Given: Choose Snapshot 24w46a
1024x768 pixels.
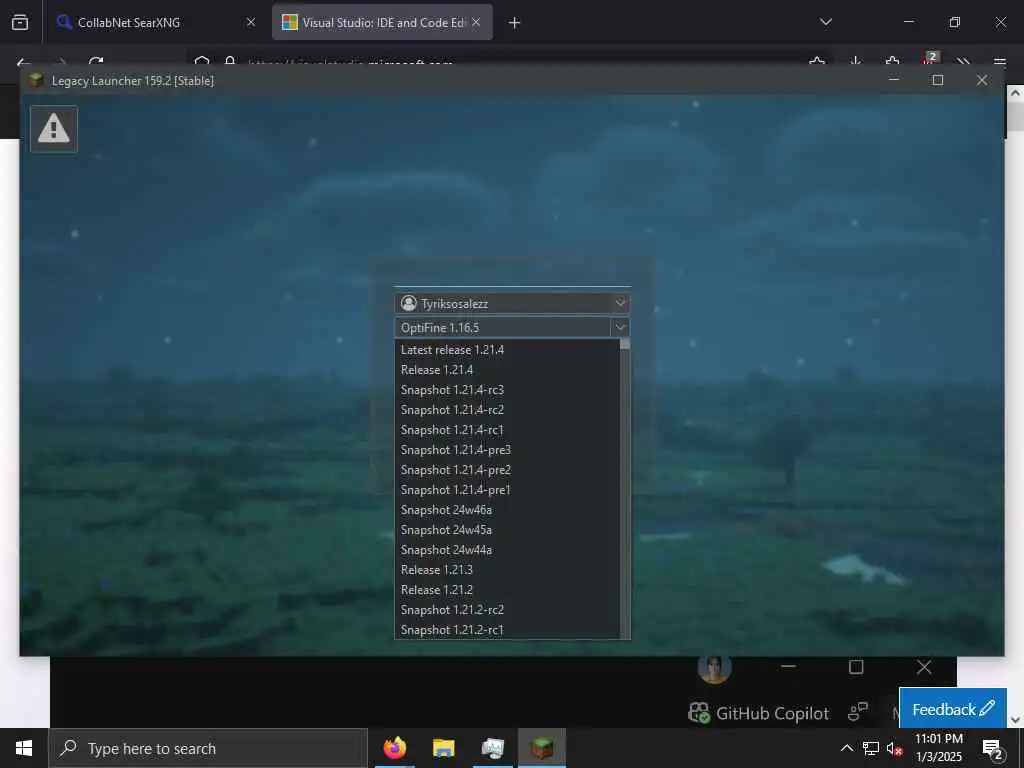Looking at the screenshot, I should (507, 510).
